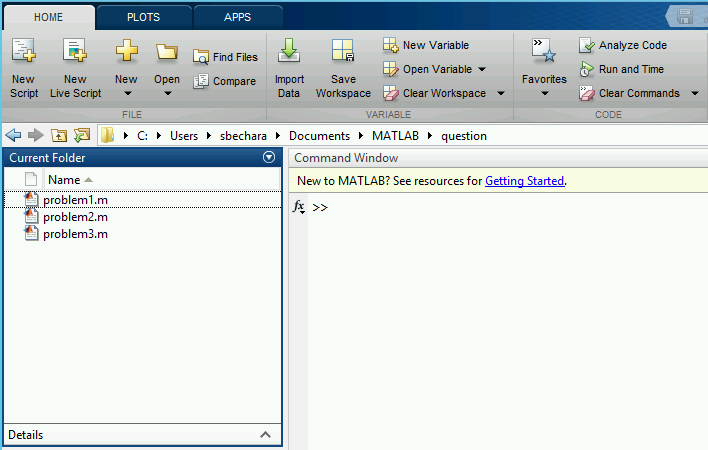Switch to the APPS tab
Screen dimensions: 708x450
[x=238, y=17]
